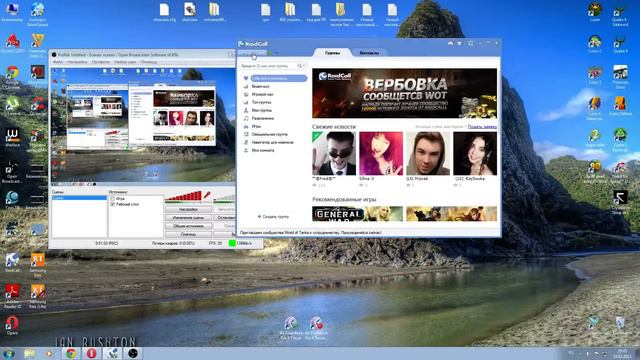The width and height of the screenshot is (640, 360).
Task: Click the Plugins button in OBS
Action: (188, 234)
